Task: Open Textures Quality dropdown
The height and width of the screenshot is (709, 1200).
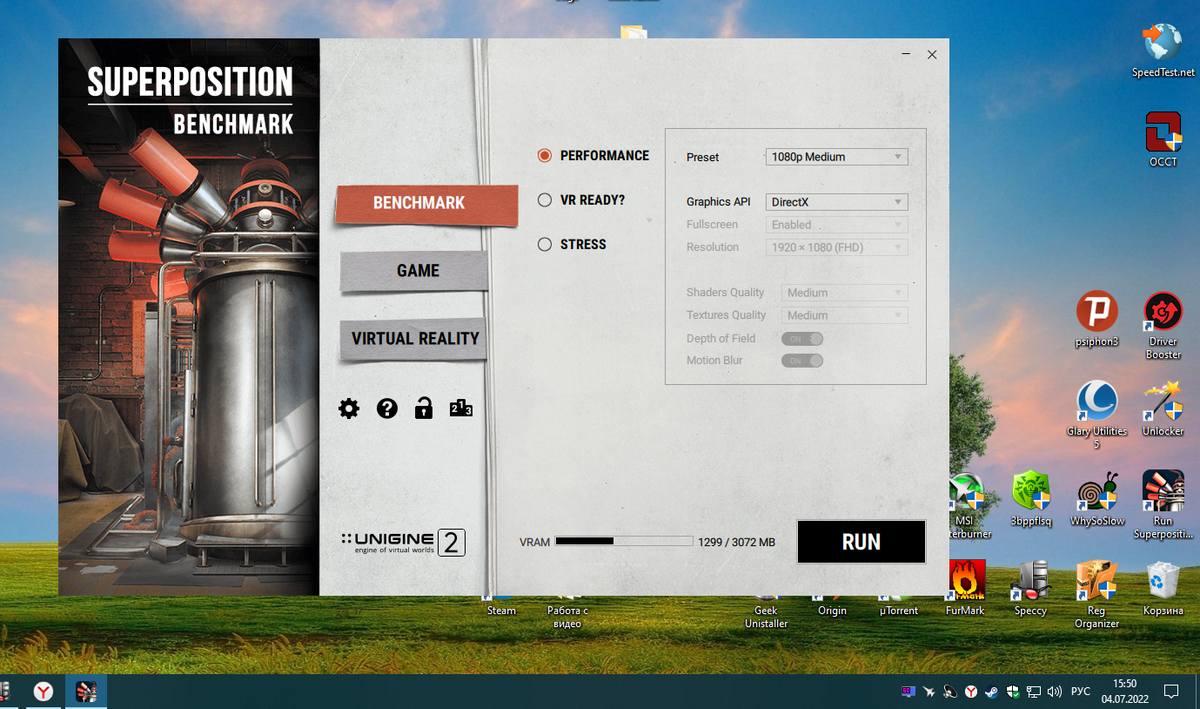Action: pyautogui.click(x=844, y=315)
